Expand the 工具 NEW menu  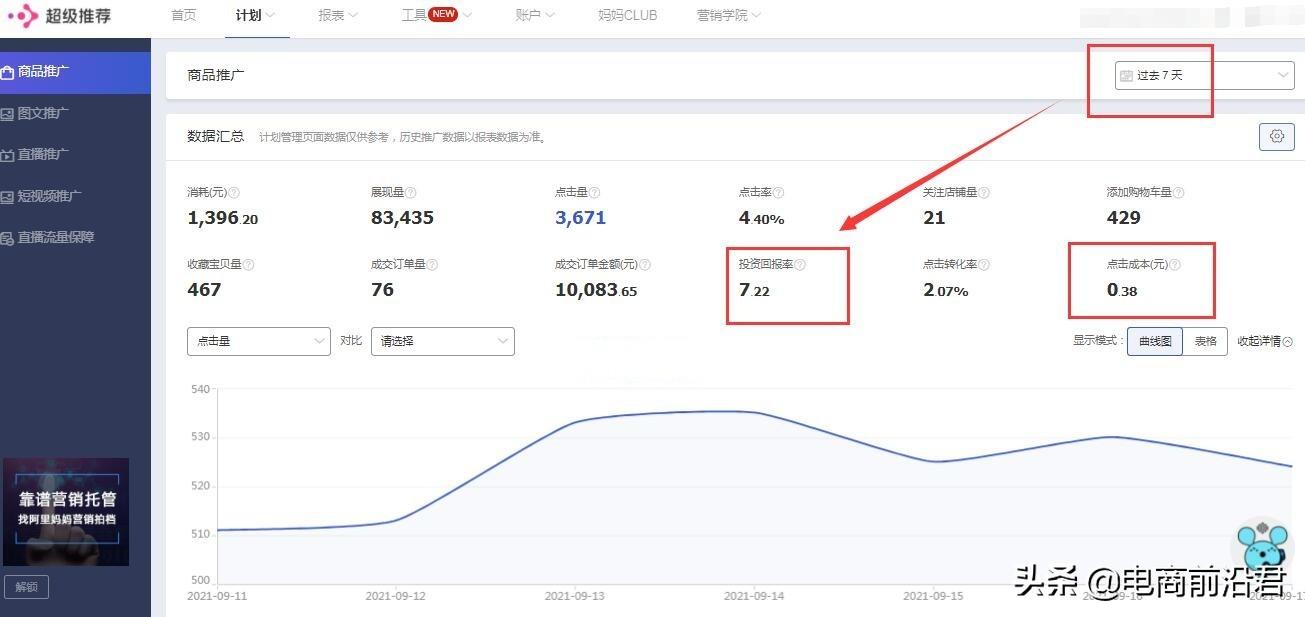[x=437, y=15]
